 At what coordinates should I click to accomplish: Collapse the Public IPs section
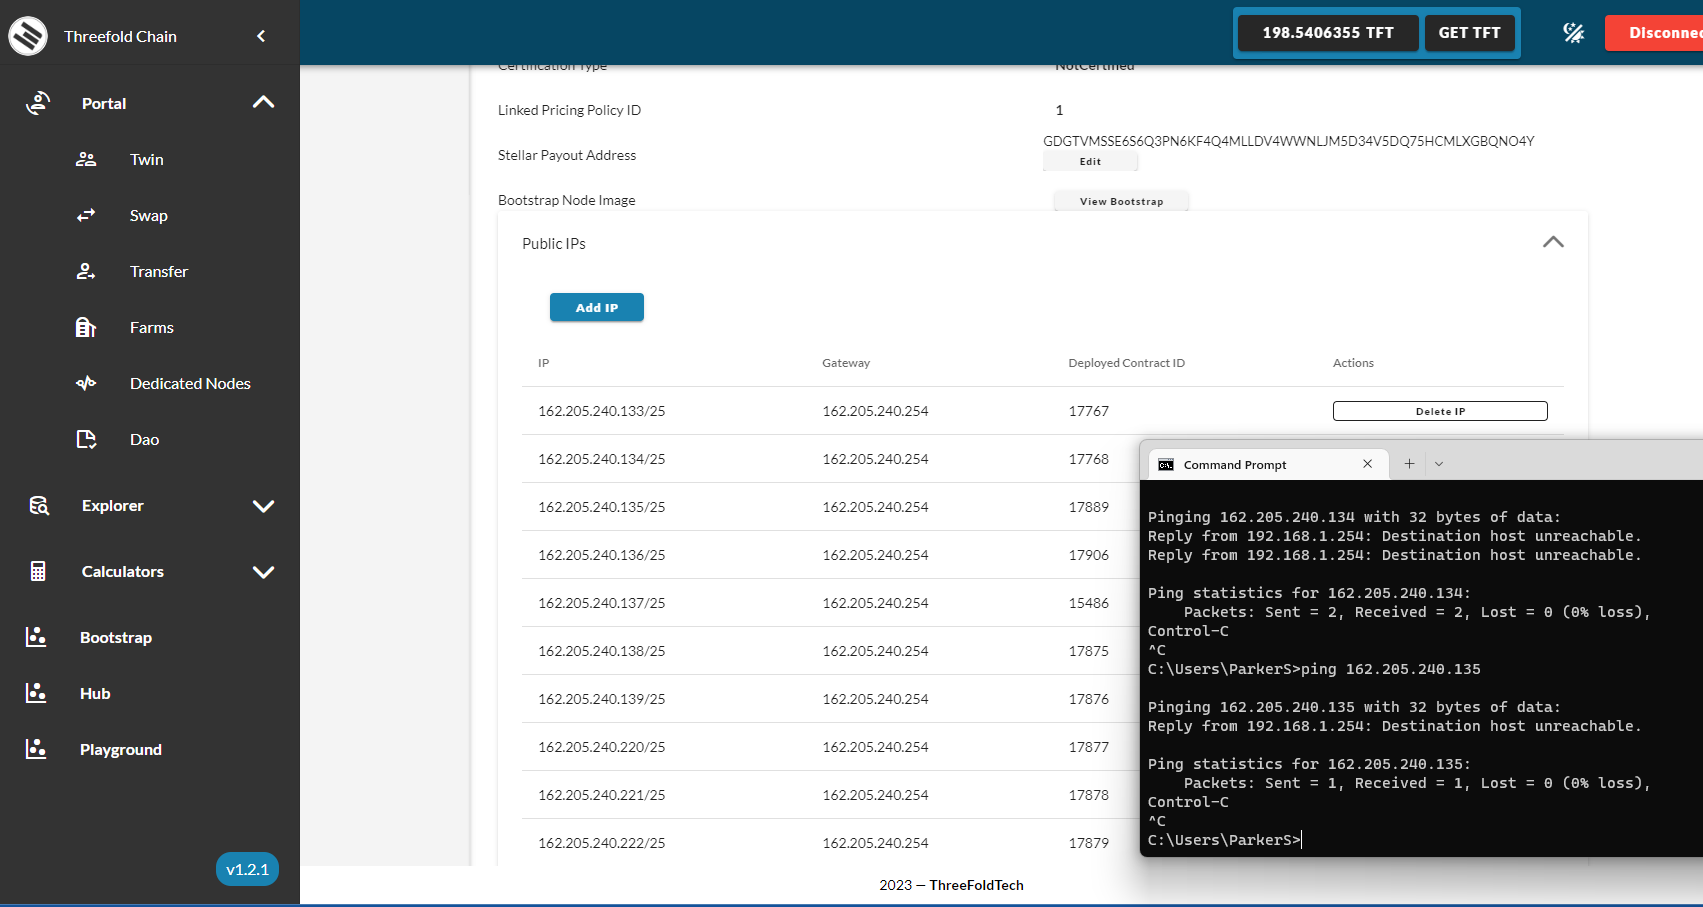coord(1553,242)
